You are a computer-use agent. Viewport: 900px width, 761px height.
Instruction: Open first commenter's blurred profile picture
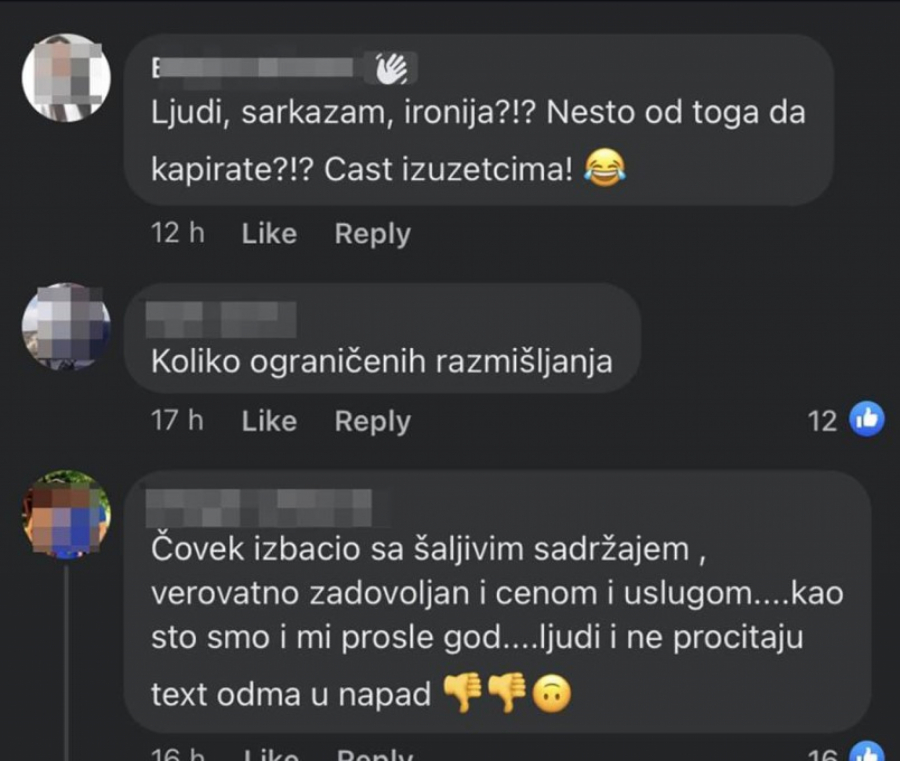pyautogui.click(x=66, y=77)
